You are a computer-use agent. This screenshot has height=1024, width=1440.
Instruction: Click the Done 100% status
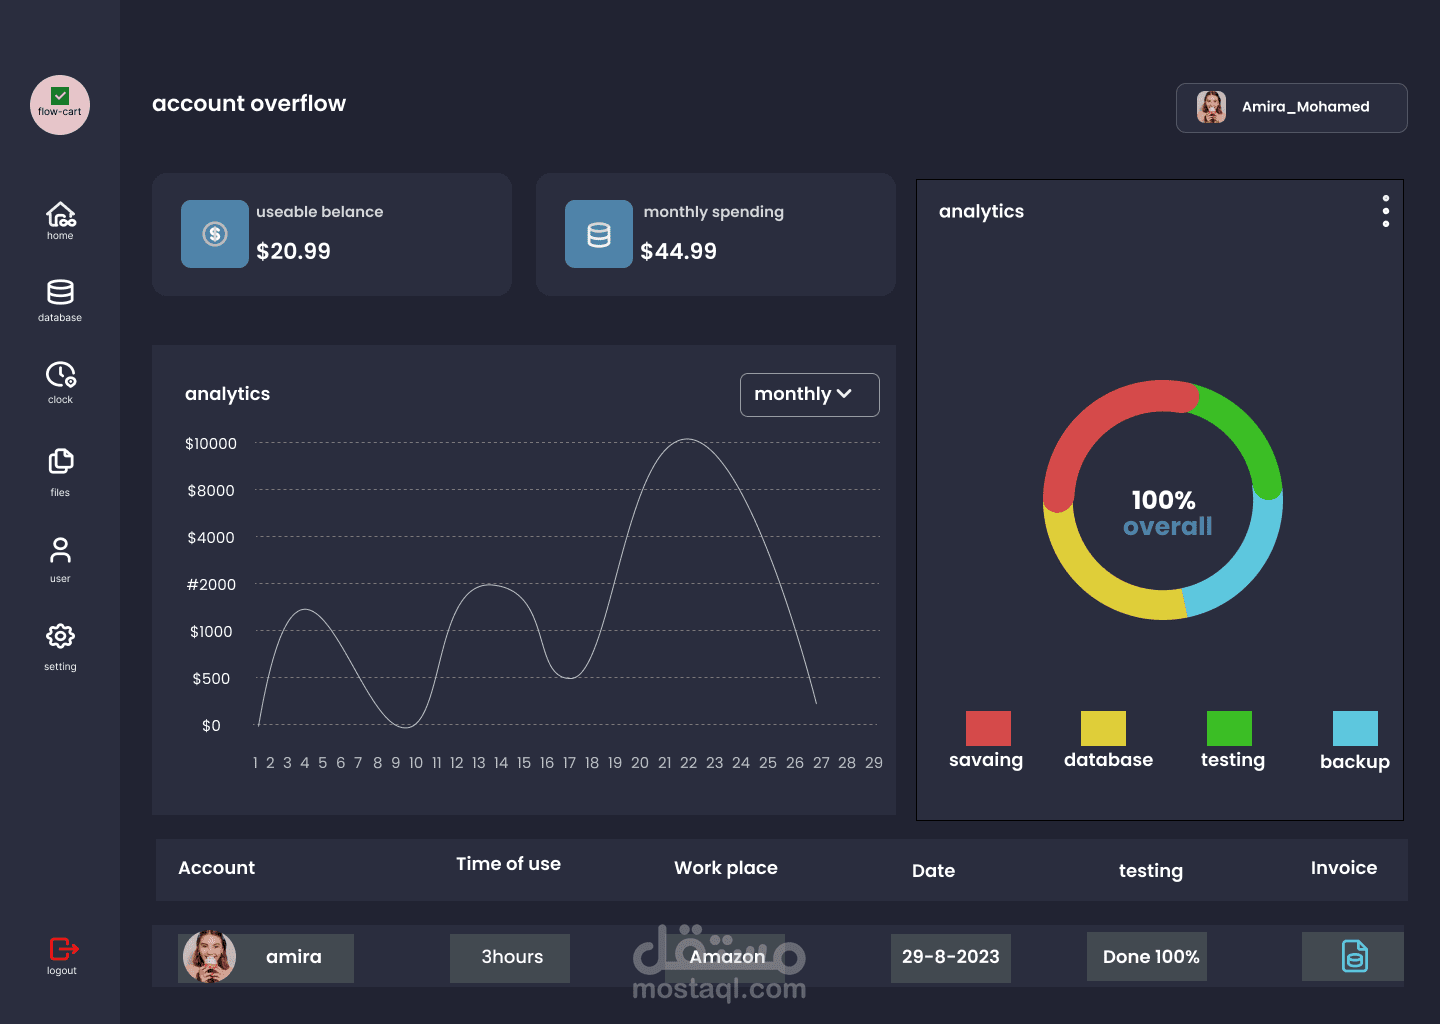coord(1147,956)
